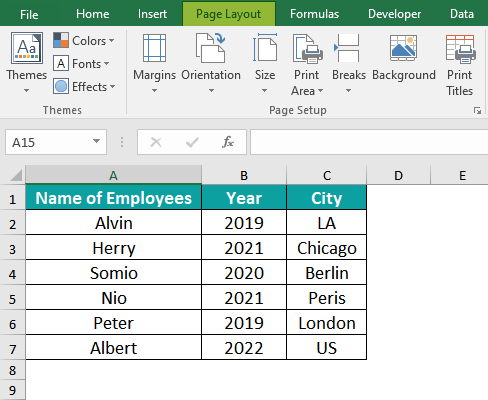The image size is (488, 400).
Task: Select the cell with year 2020
Action: [x=244, y=273]
